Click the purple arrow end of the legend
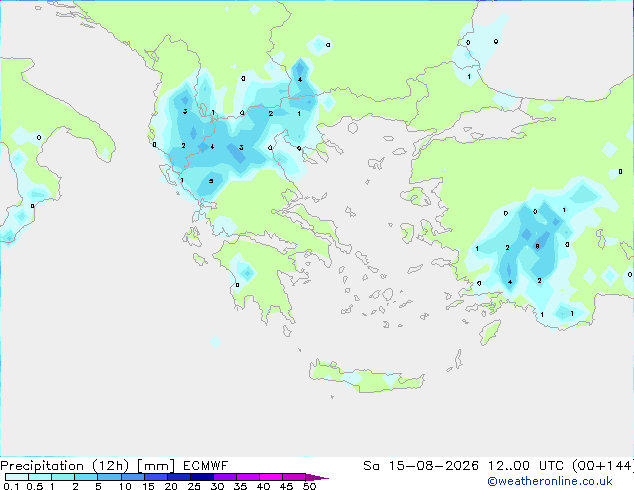Viewport: 634px width, 490px height. pos(317,477)
